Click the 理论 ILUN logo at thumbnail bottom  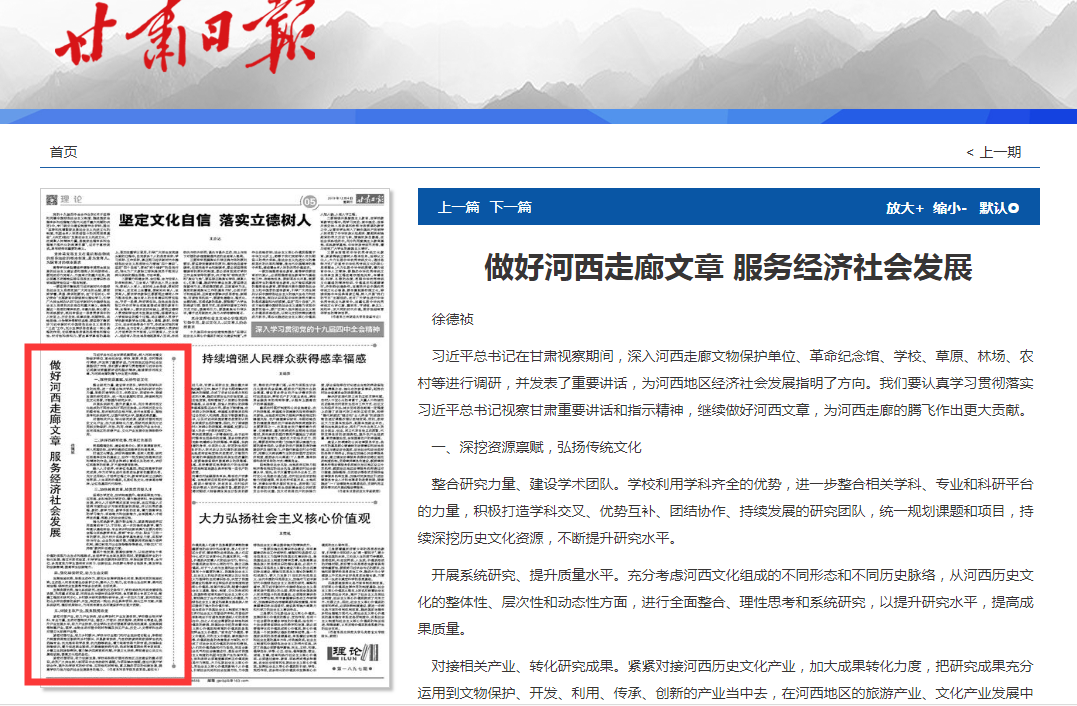coord(353,654)
